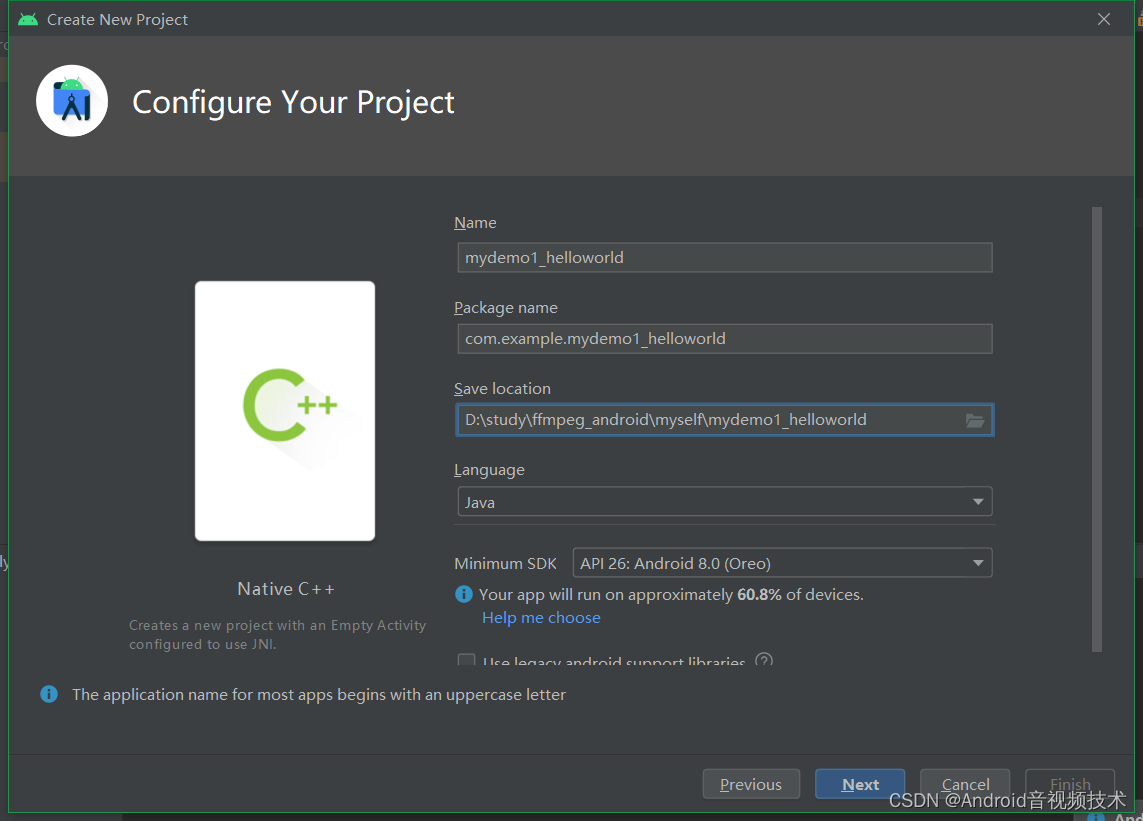Click the help question mark beside legacy libraries option
This screenshot has height=821, width=1143.
(763, 660)
